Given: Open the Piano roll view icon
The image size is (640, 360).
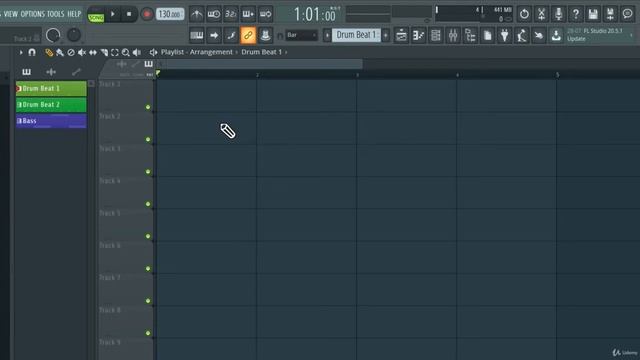Looking at the screenshot, I should (418, 36).
